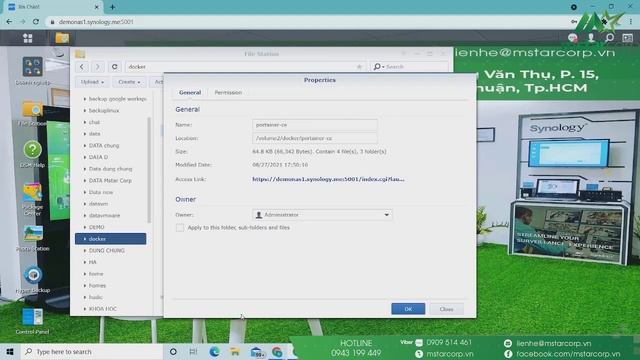640x360 pixels.
Task: Open DSM notifications chat icon
Action: pos(573,38)
